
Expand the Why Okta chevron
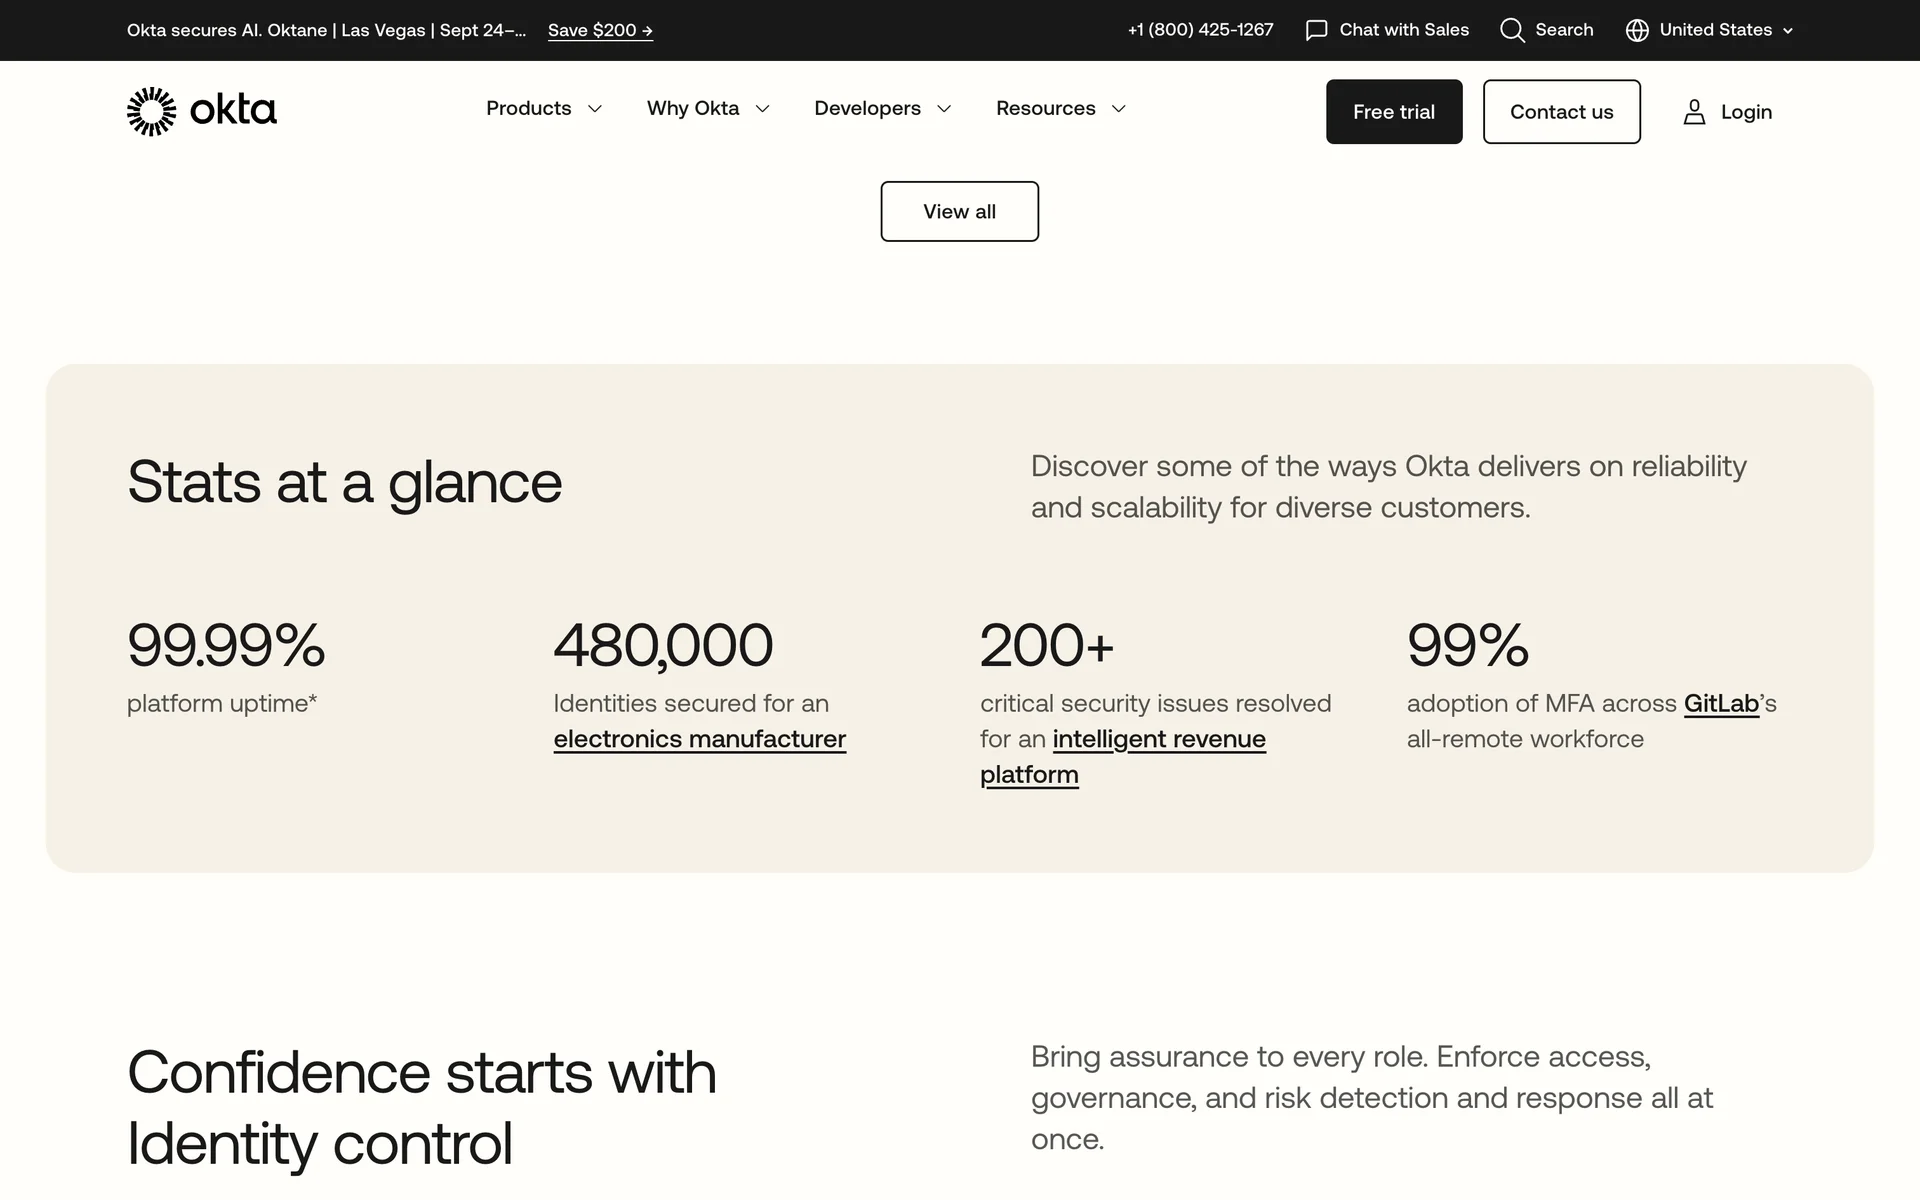pyautogui.click(x=763, y=109)
